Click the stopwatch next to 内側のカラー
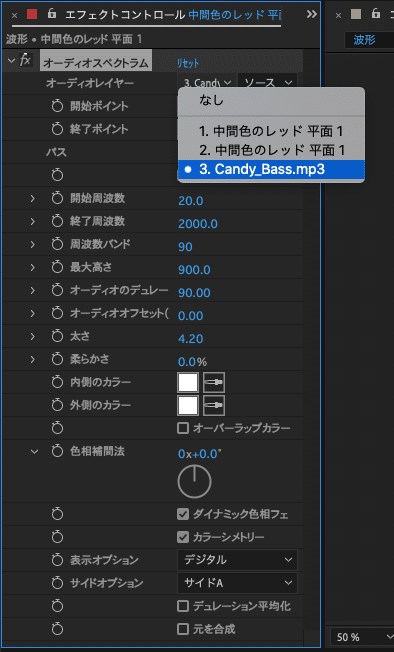Viewport: 394px width, 652px height. click(x=57, y=382)
